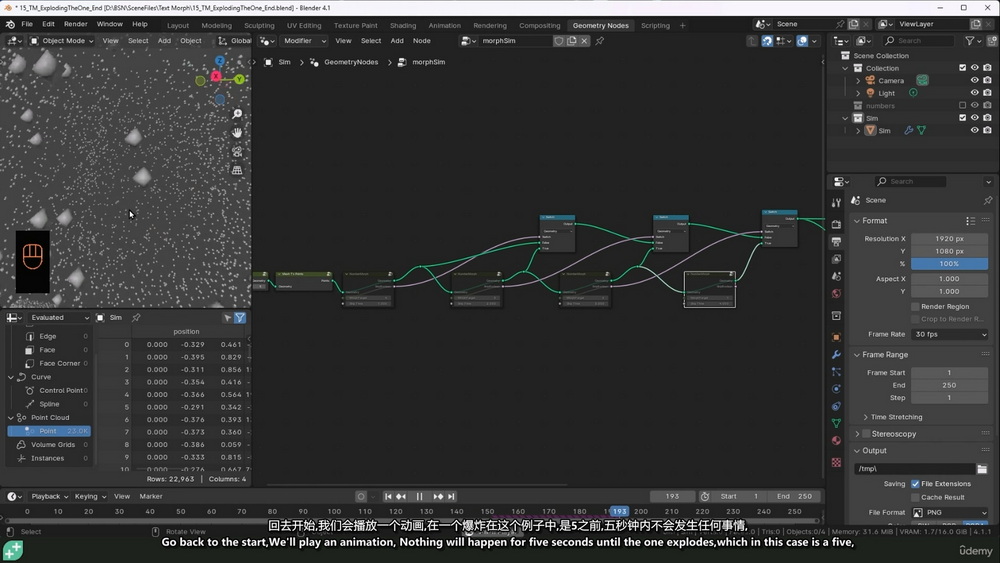1000x563 pixels.
Task: Open the Render menu
Action: (75, 24)
